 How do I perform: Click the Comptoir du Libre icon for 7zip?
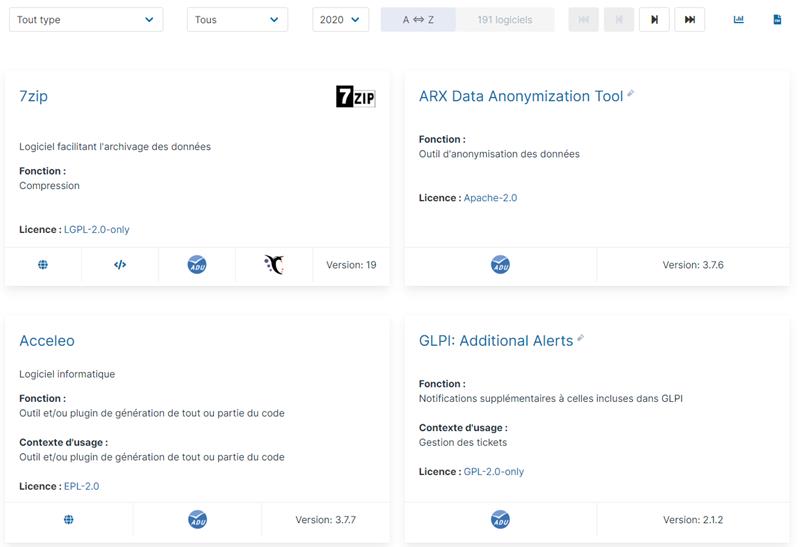click(274, 264)
